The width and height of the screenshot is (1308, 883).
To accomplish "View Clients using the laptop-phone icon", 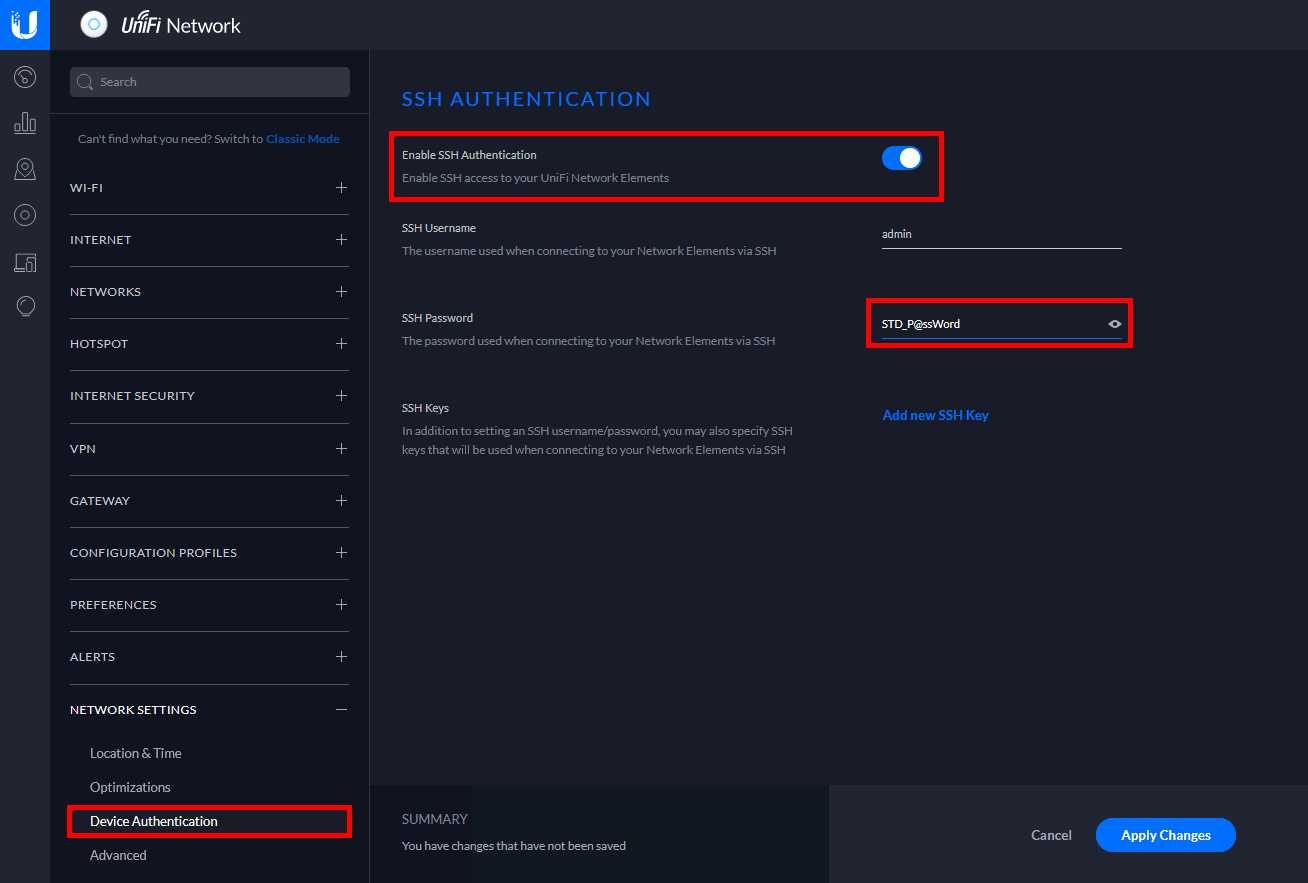I will point(25,262).
